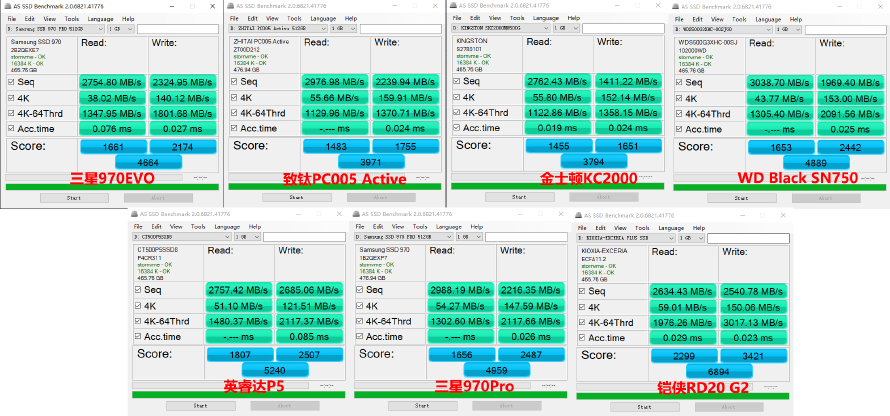Open Tools menu in the ZHITAI PC005 window
This screenshot has height=416, width=890.
(294, 19)
